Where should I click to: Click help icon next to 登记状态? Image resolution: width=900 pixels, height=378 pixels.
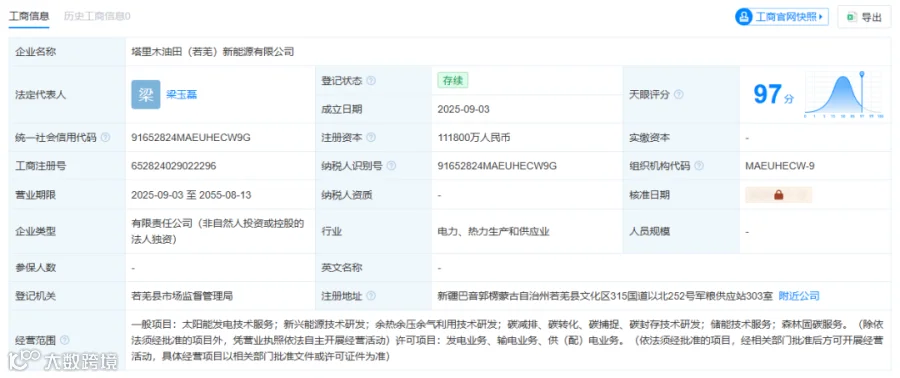click(371, 81)
